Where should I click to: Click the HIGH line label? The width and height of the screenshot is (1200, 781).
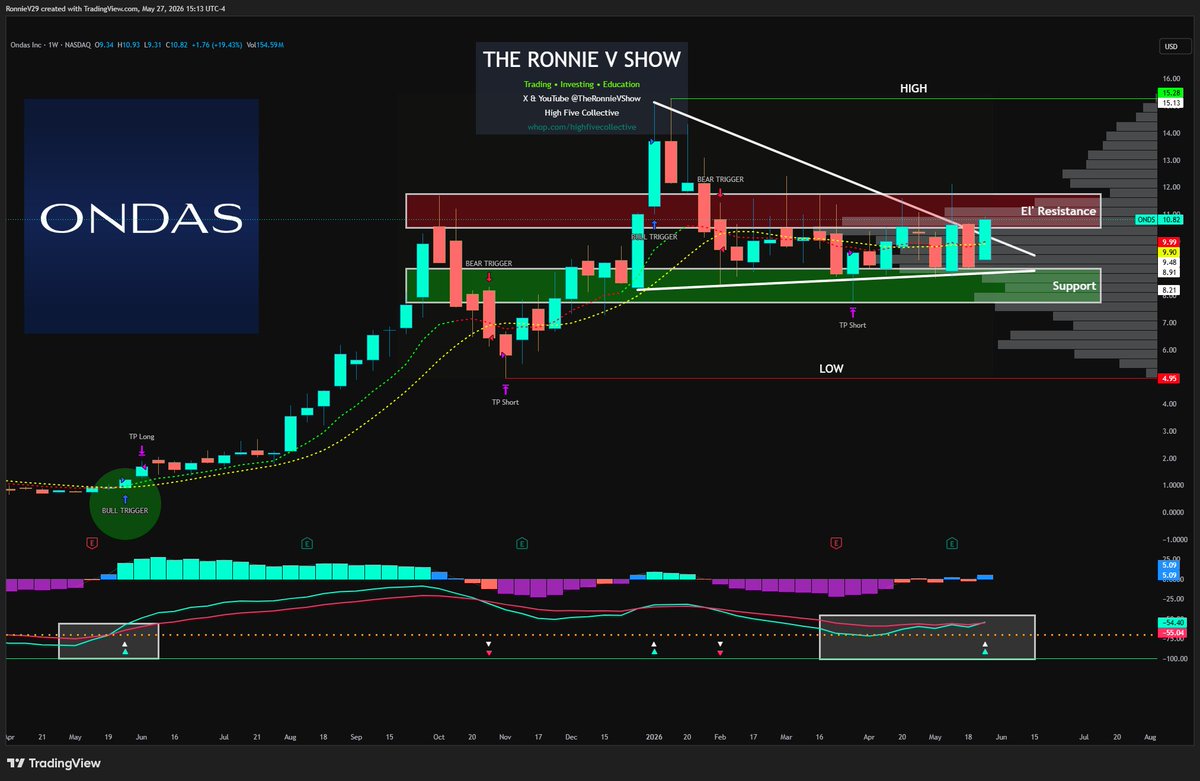coord(913,88)
